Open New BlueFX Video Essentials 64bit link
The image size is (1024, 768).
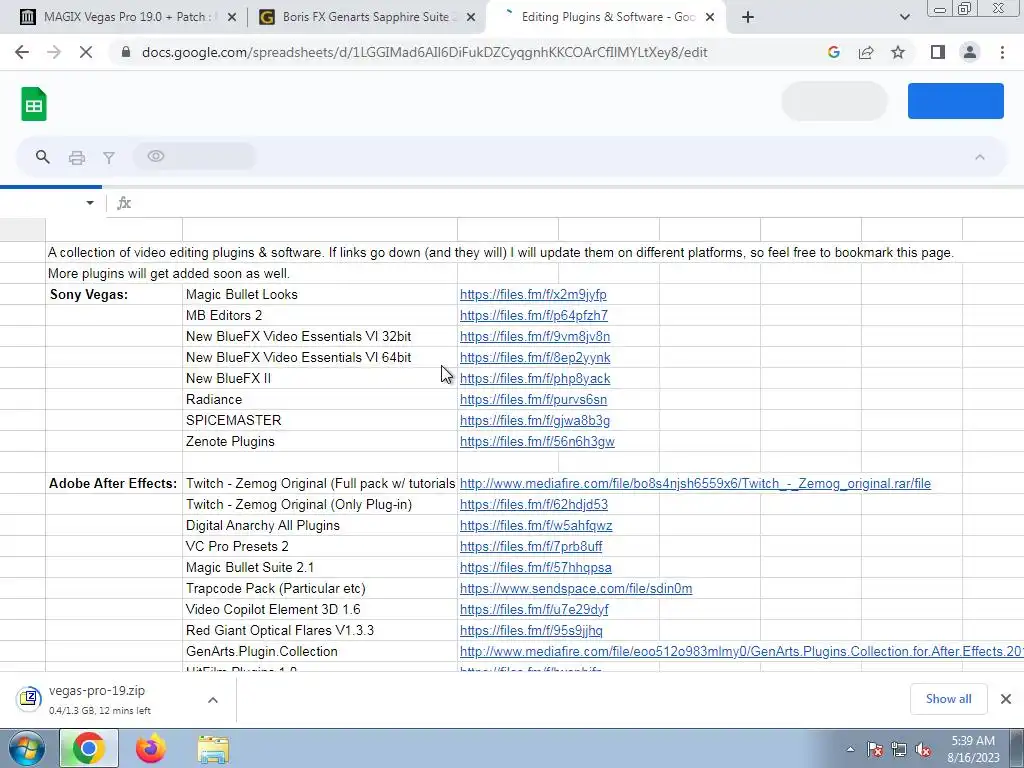coord(535,357)
